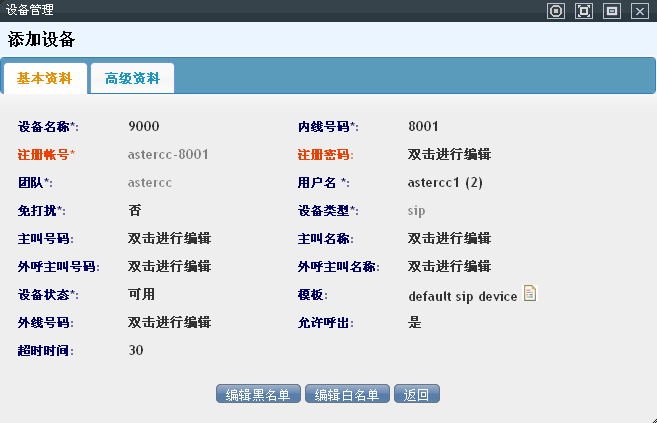657x423 pixels.
Task: Switch to the 高级资料 tab
Action: (132, 78)
